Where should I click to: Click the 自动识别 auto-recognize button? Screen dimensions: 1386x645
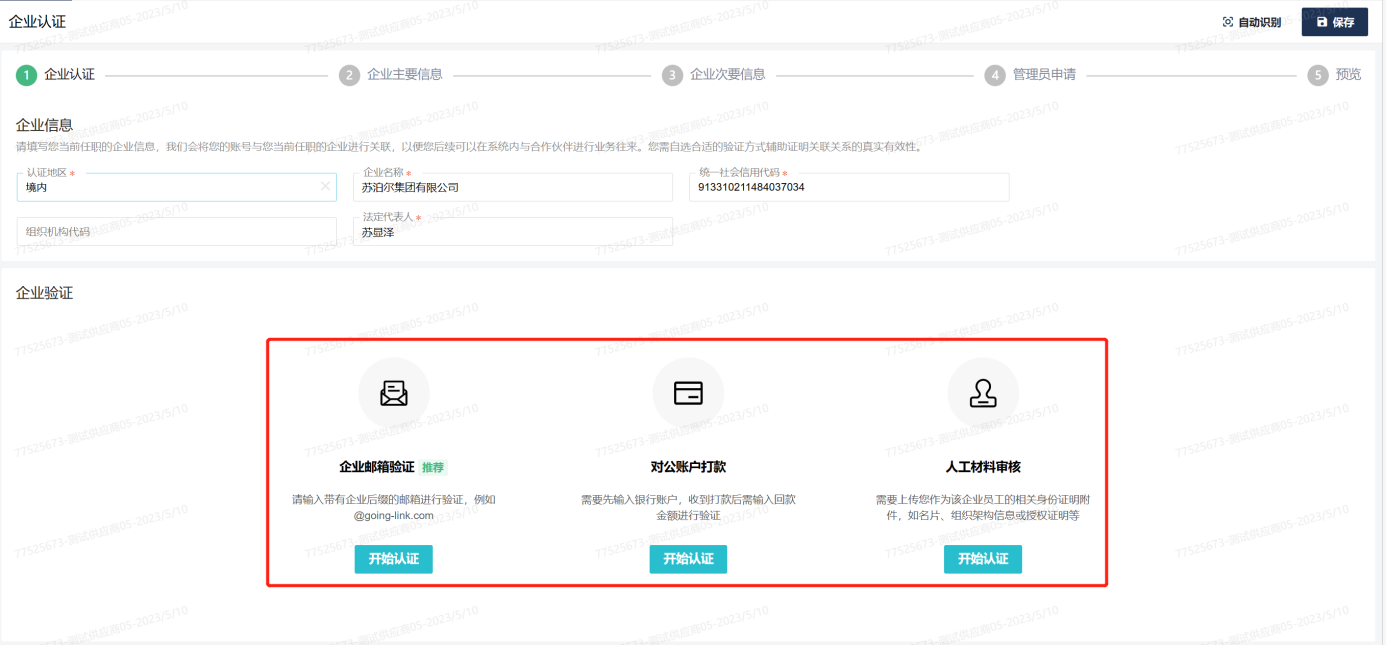(1252, 22)
